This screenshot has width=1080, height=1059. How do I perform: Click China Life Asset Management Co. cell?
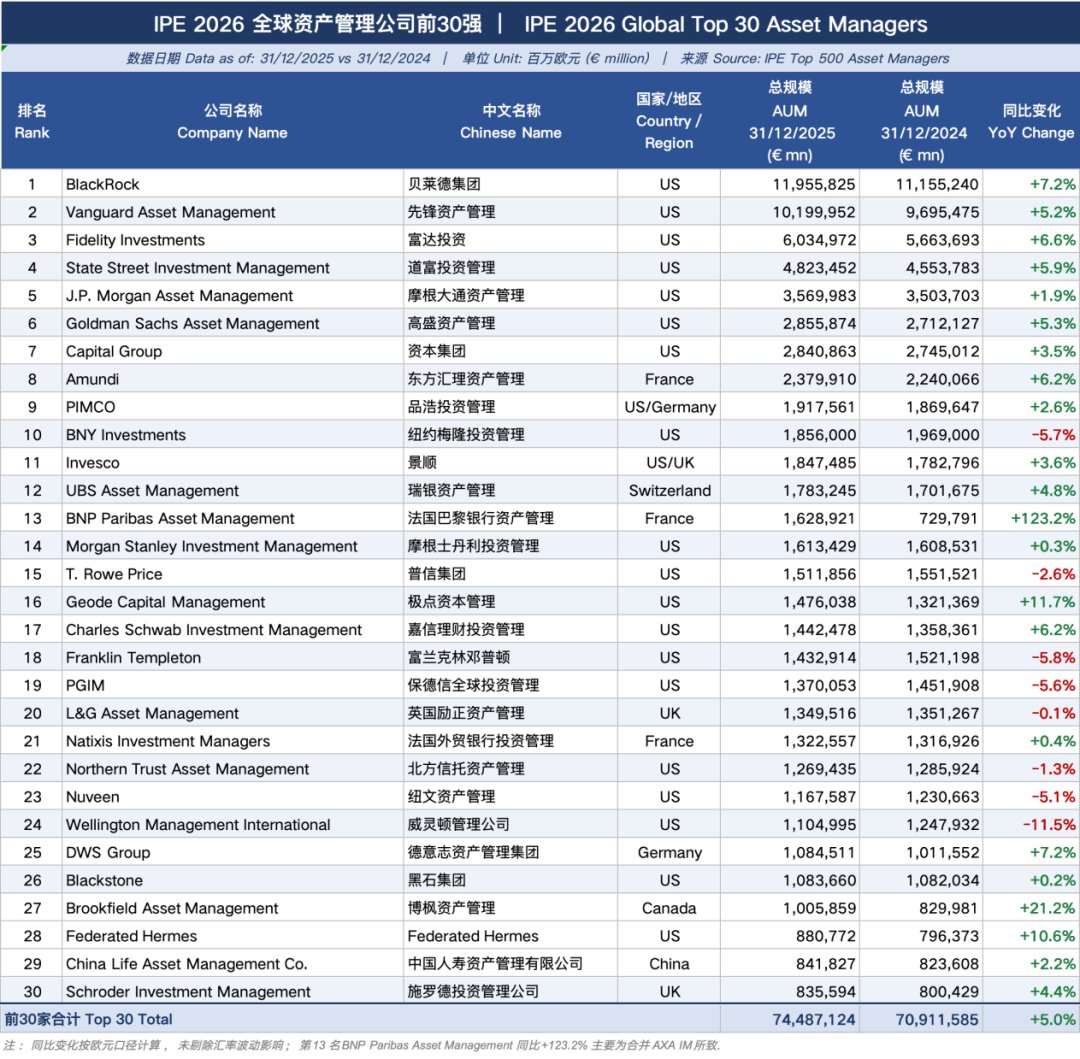(233, 964)
